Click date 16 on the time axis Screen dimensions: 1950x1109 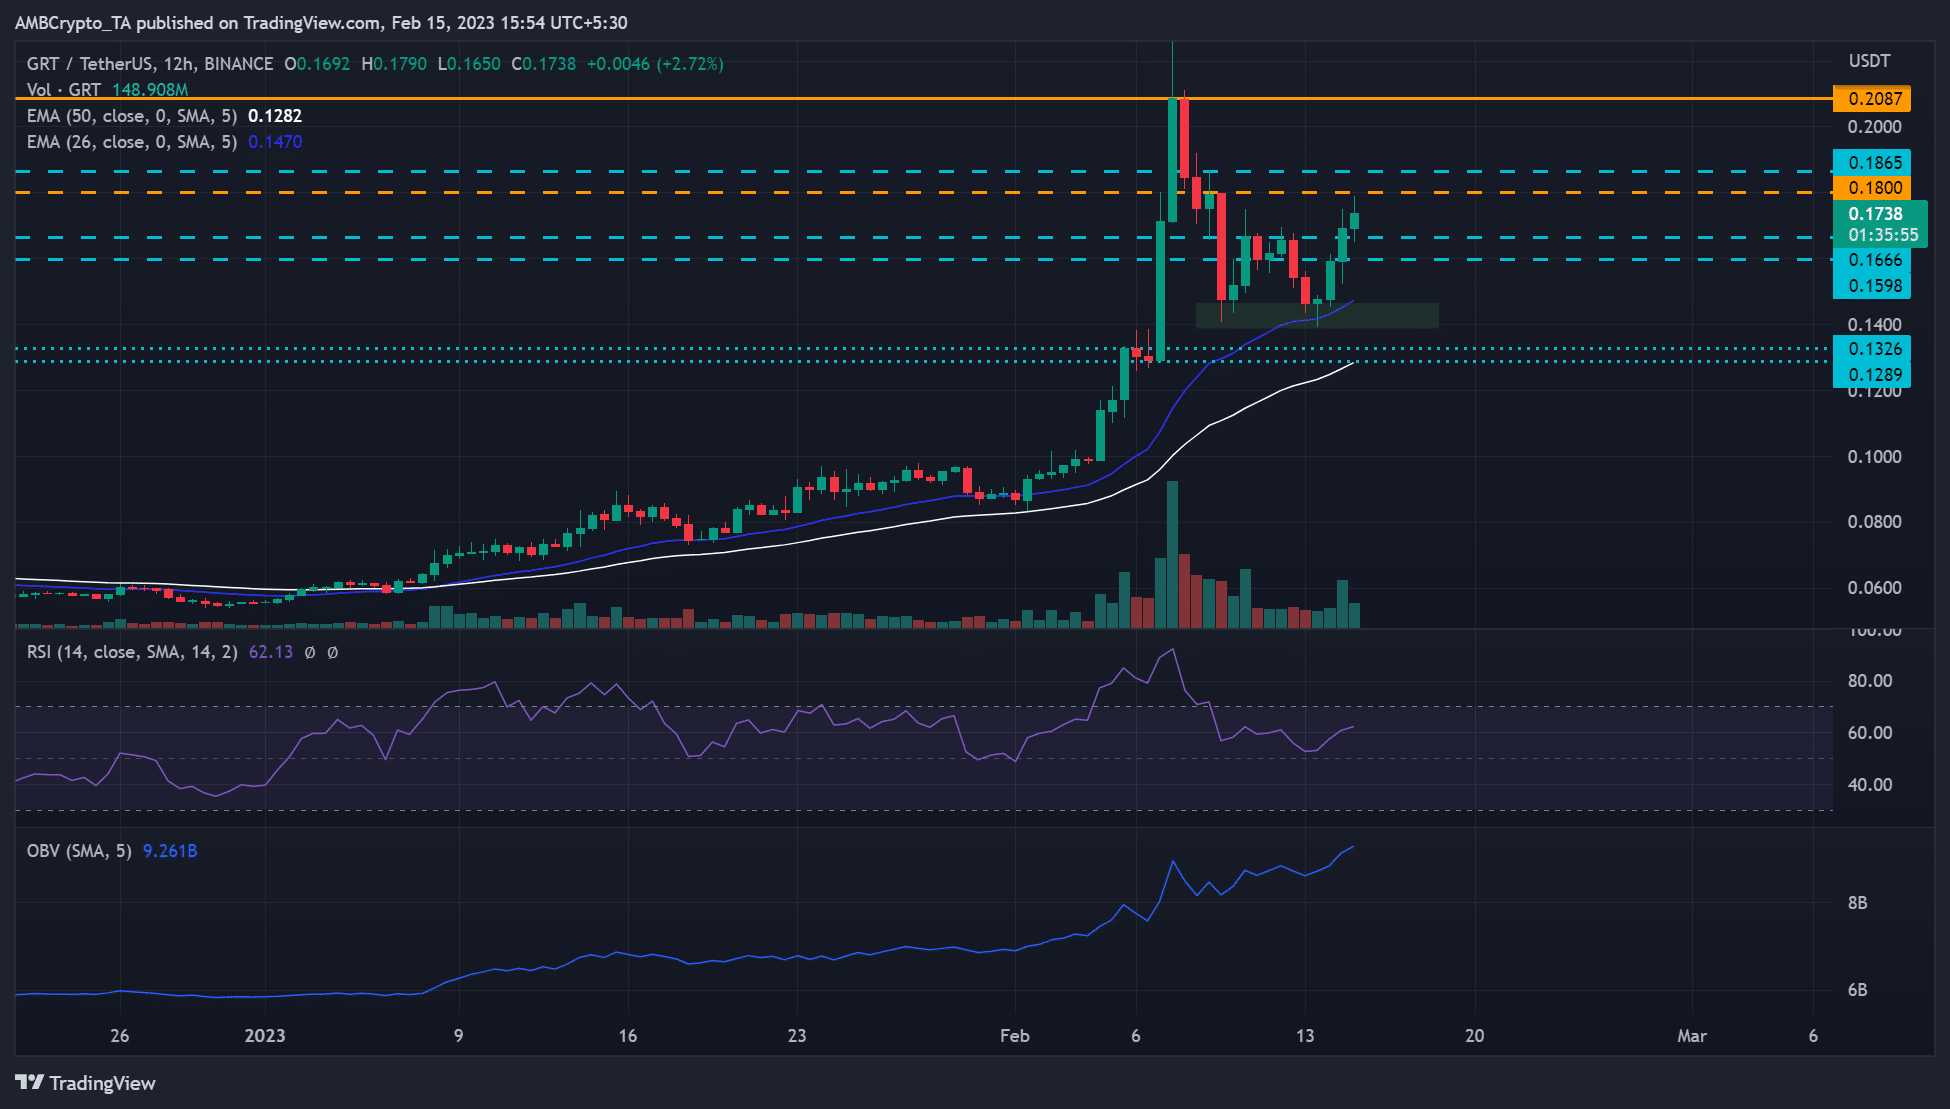628,1036
